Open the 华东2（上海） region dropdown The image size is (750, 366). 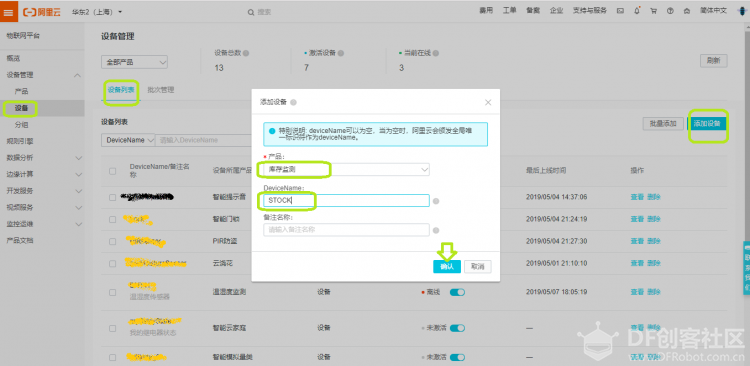(x=97, y=12)
